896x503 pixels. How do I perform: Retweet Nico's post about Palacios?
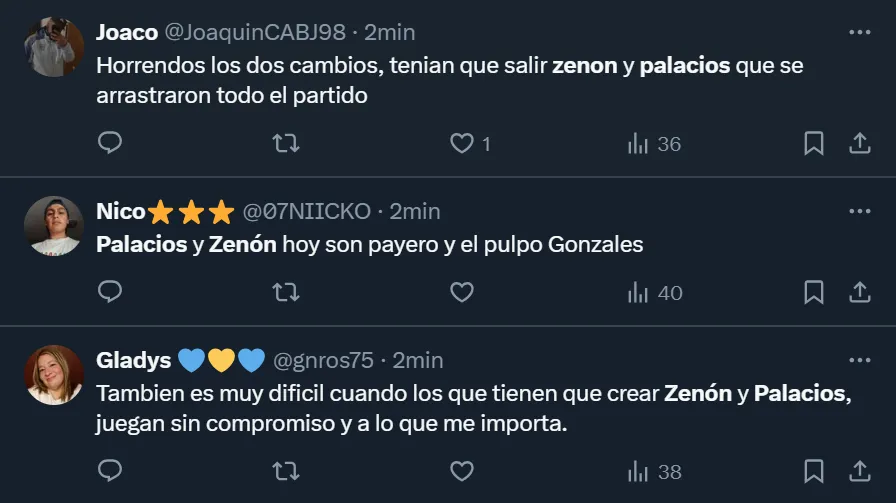click(x=286, y=293)
